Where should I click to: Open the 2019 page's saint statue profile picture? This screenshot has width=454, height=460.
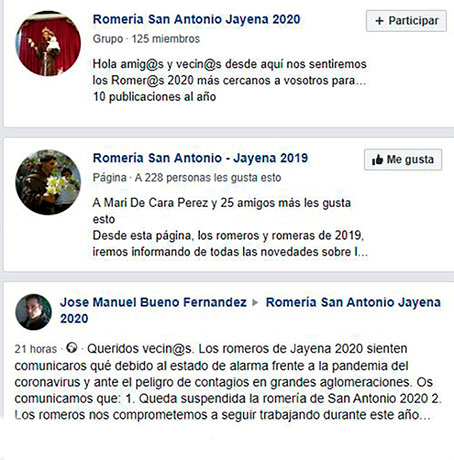(48, 182)
